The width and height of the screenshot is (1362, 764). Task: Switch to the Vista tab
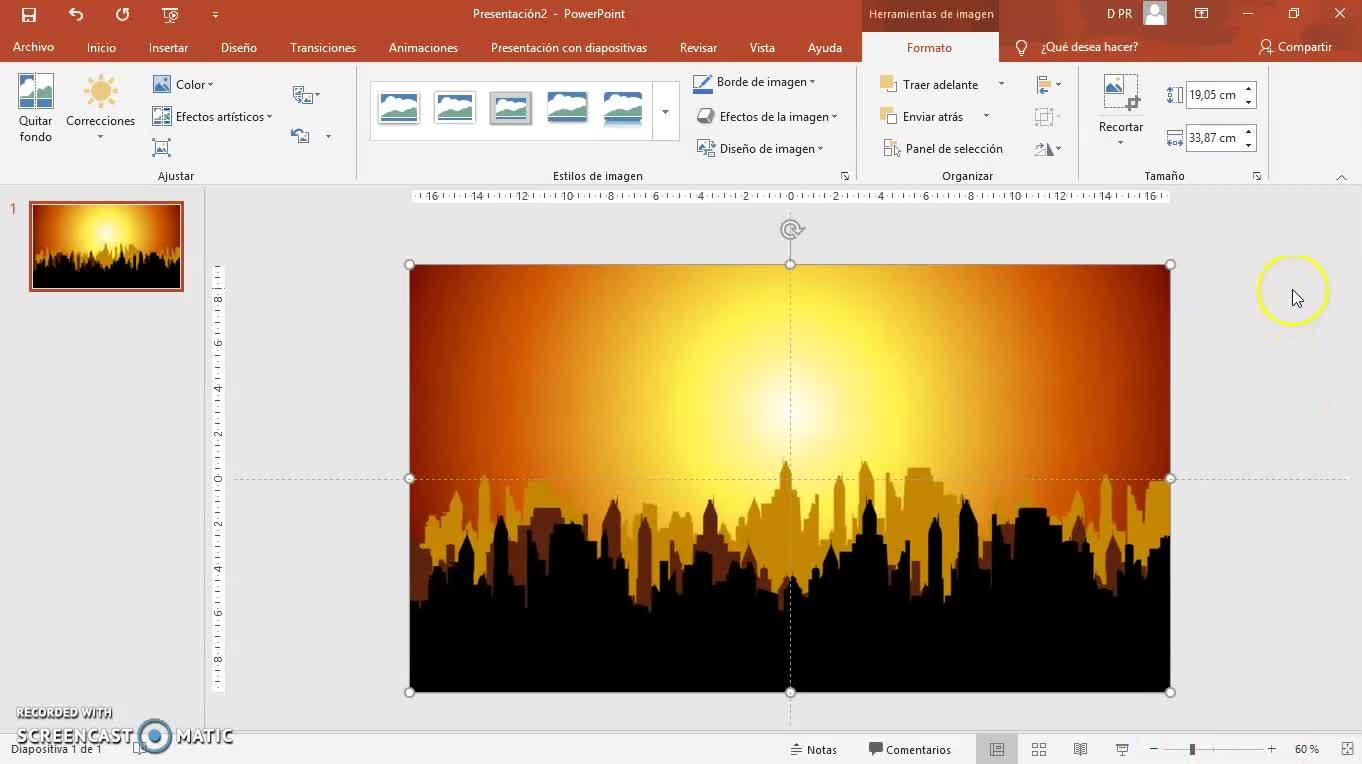(762, 47)
